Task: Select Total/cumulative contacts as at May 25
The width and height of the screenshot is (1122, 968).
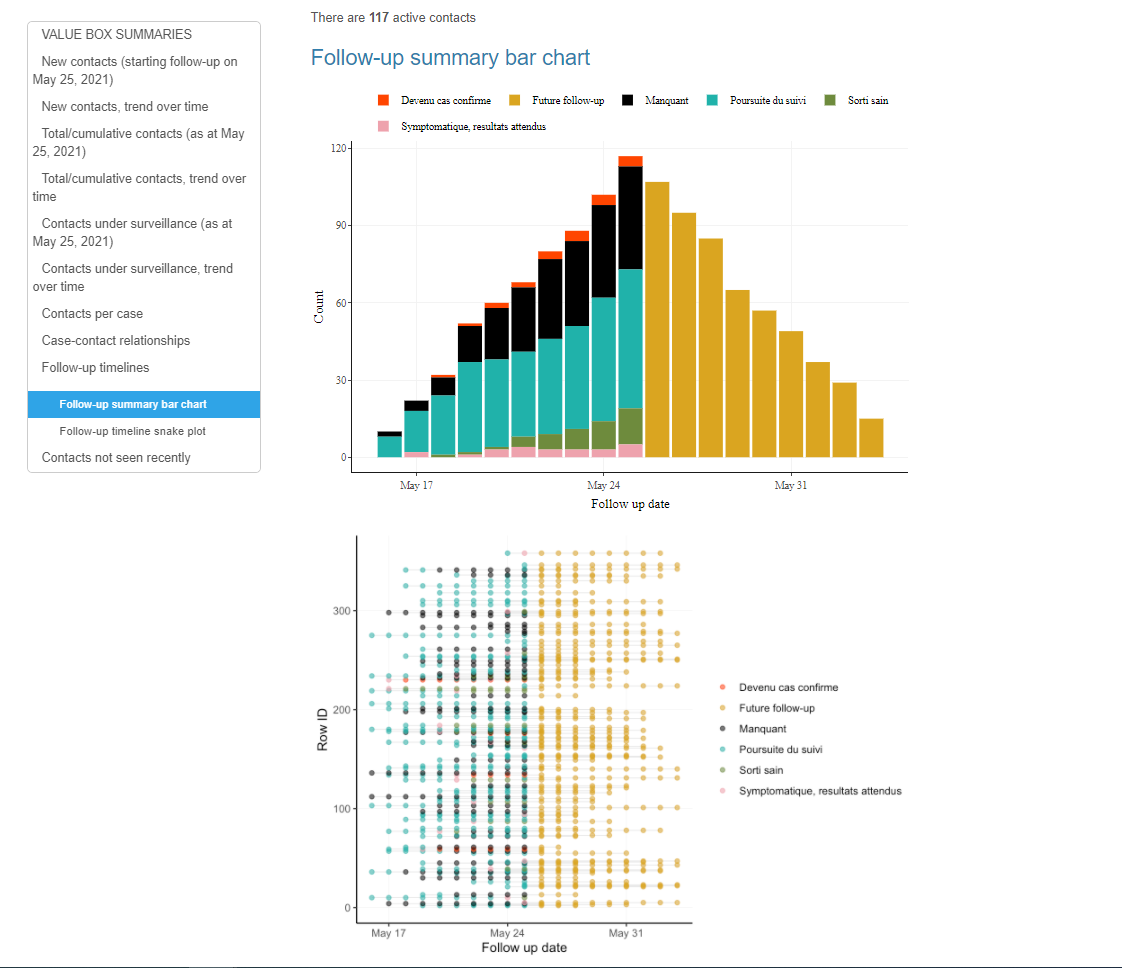Action: click(138, 142)
